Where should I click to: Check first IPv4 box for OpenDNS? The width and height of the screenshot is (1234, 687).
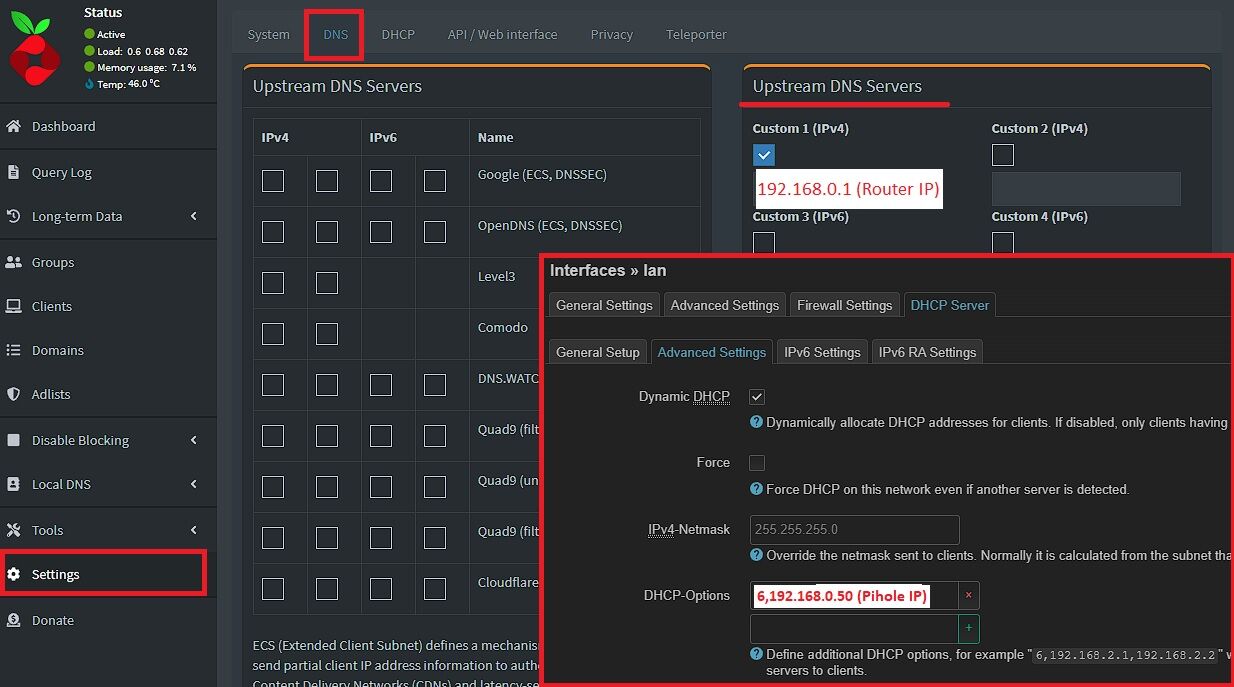point(273,232)
